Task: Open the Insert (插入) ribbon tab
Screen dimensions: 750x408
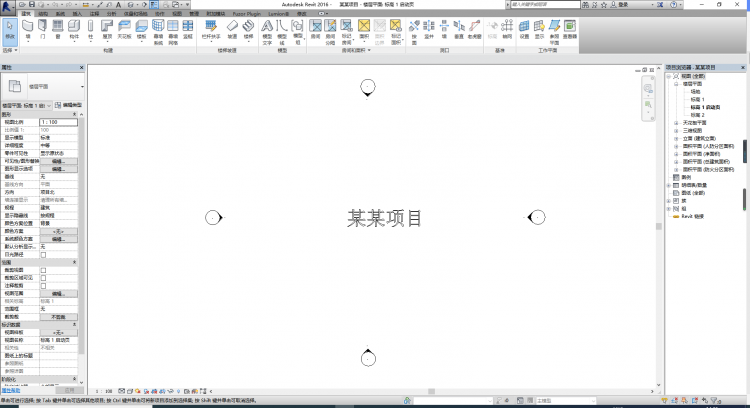Action: [x=77, y=14]
